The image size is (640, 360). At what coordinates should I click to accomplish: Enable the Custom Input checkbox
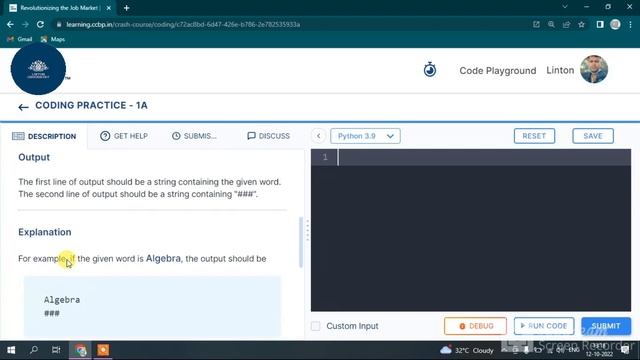(x=316, y=326)
